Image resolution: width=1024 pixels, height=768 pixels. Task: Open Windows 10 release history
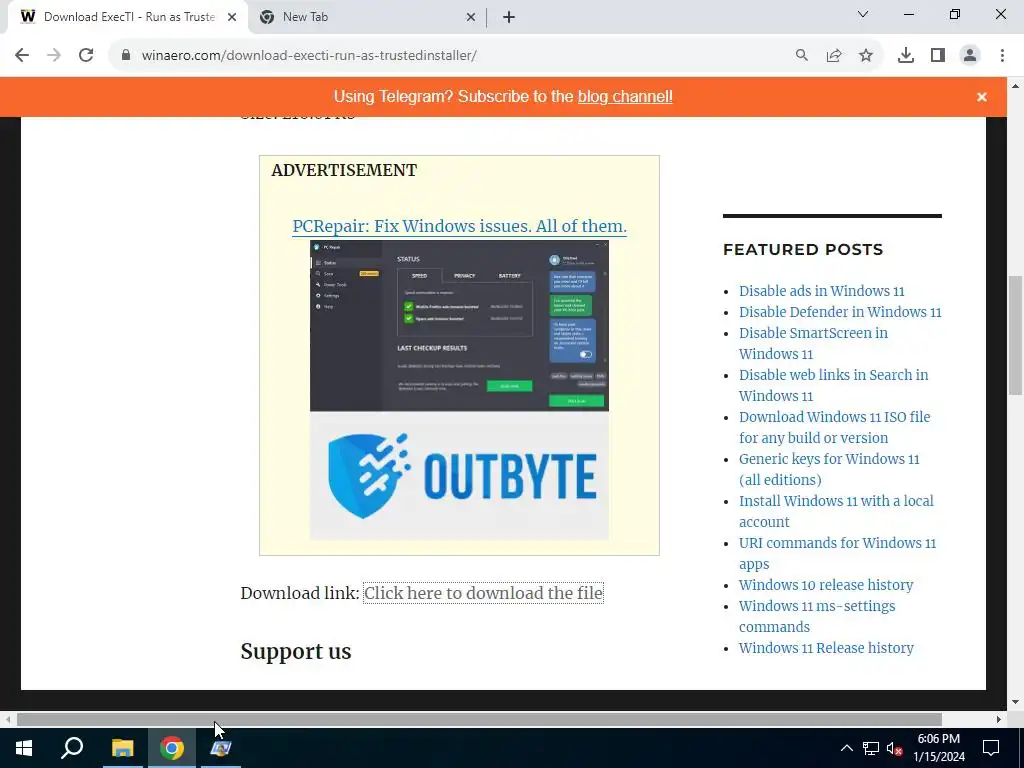[826, 585]
